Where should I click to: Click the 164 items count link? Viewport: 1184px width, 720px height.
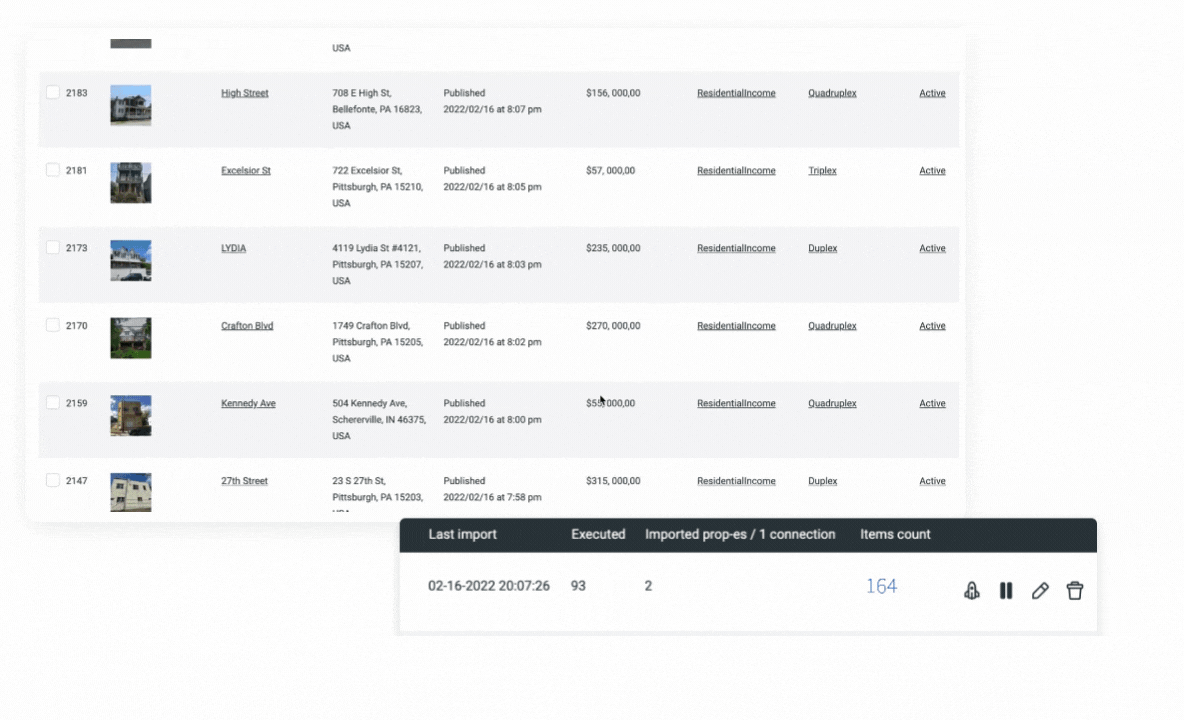tap(881, 586)
